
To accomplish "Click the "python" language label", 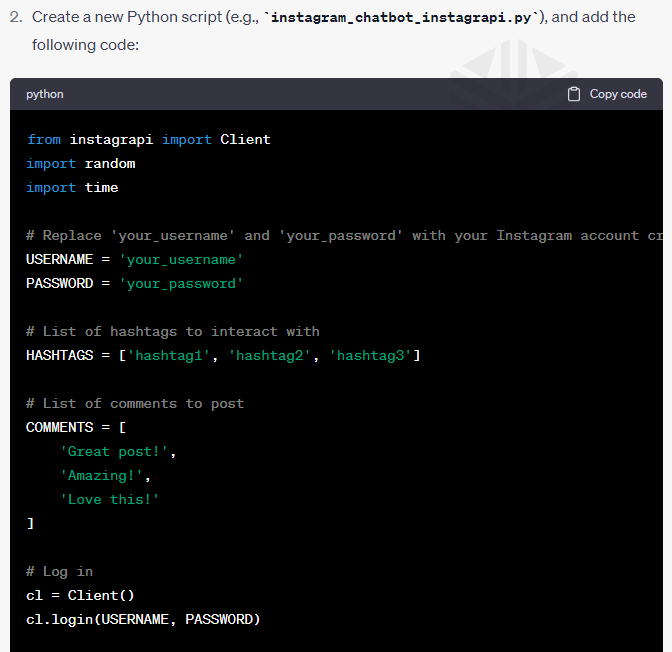I will 45,94.
